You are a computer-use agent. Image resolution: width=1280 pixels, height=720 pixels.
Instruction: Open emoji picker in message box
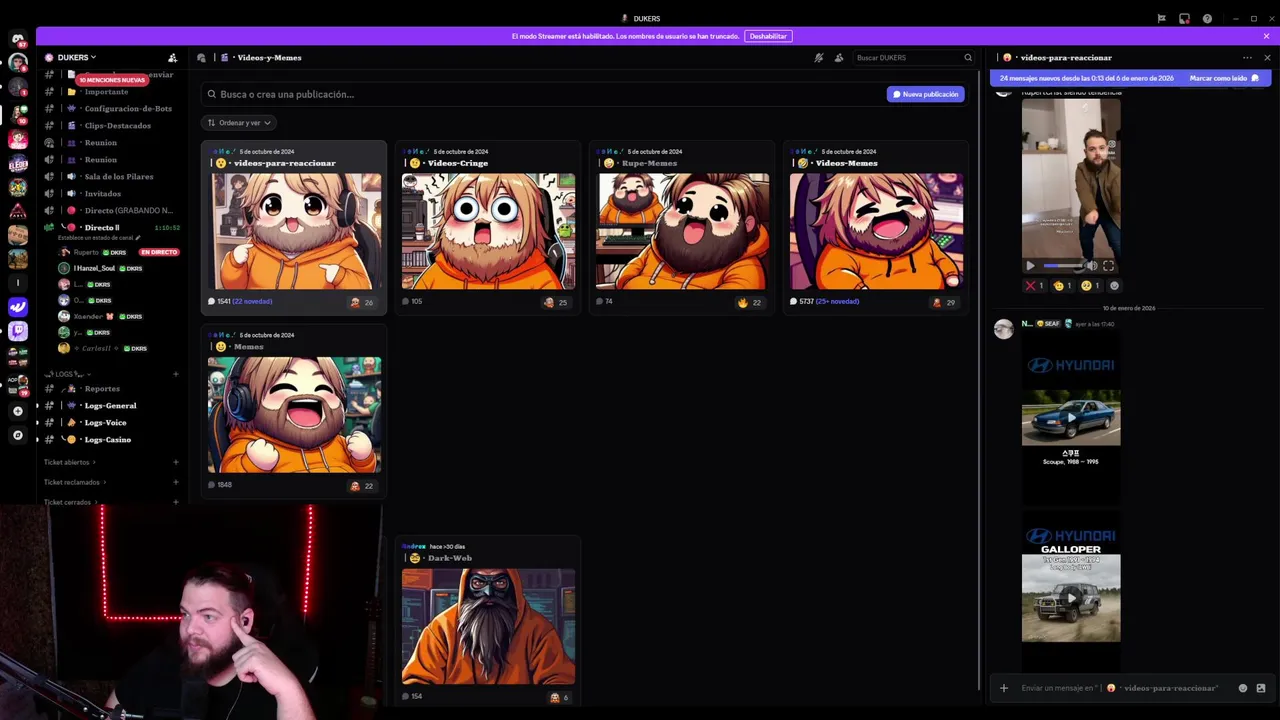pos(1243,688)
